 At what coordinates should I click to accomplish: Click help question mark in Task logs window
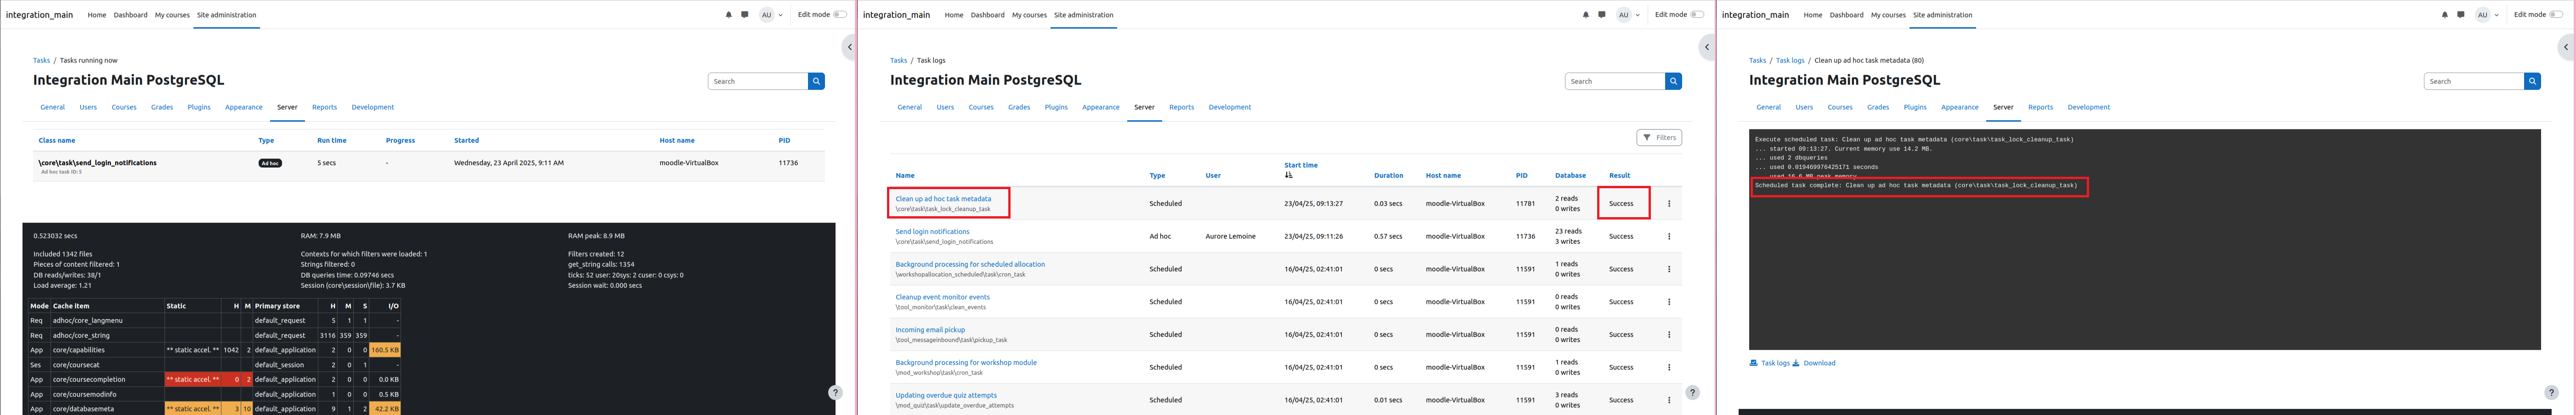[x=1692, y=393]
